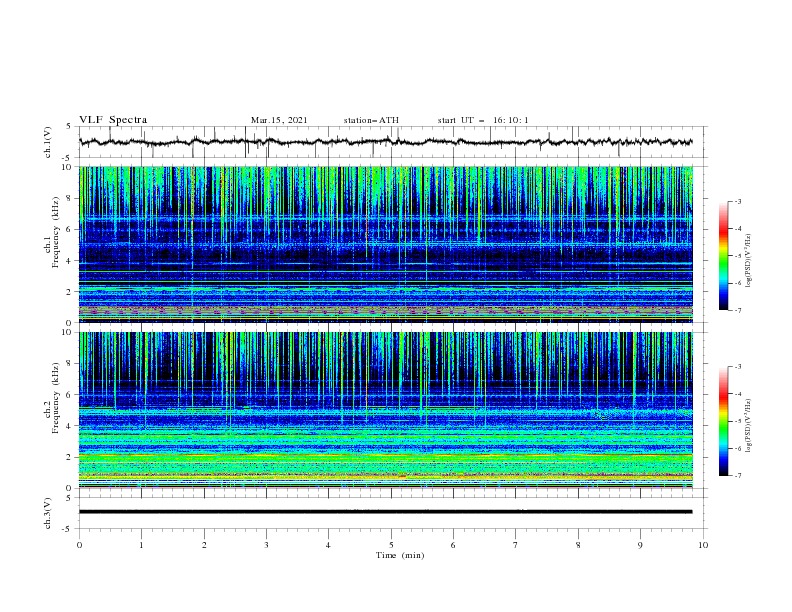
Task: Click the 'ch.2 Frequency (kHz)' axis label
Action: [52, 397]
